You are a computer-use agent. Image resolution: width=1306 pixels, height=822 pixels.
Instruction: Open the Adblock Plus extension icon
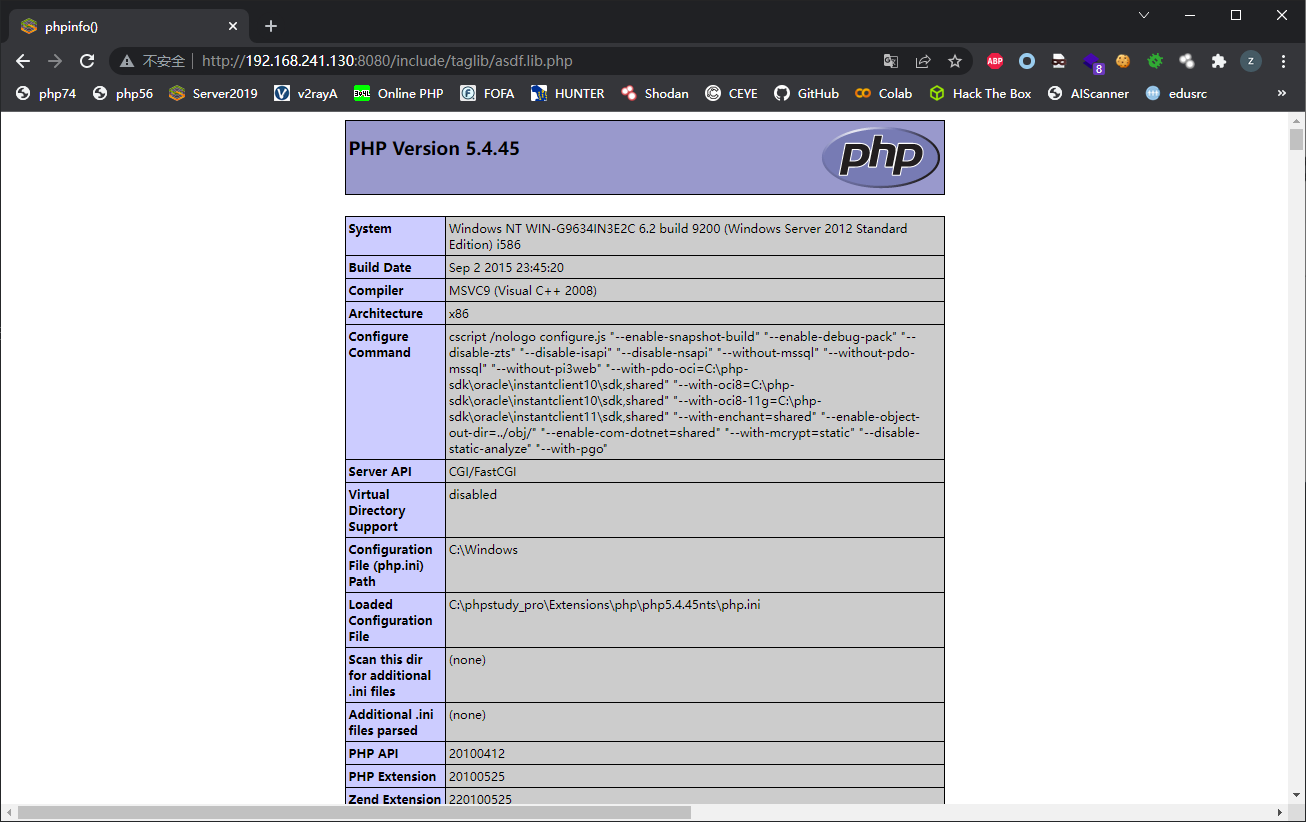(994, 61)
